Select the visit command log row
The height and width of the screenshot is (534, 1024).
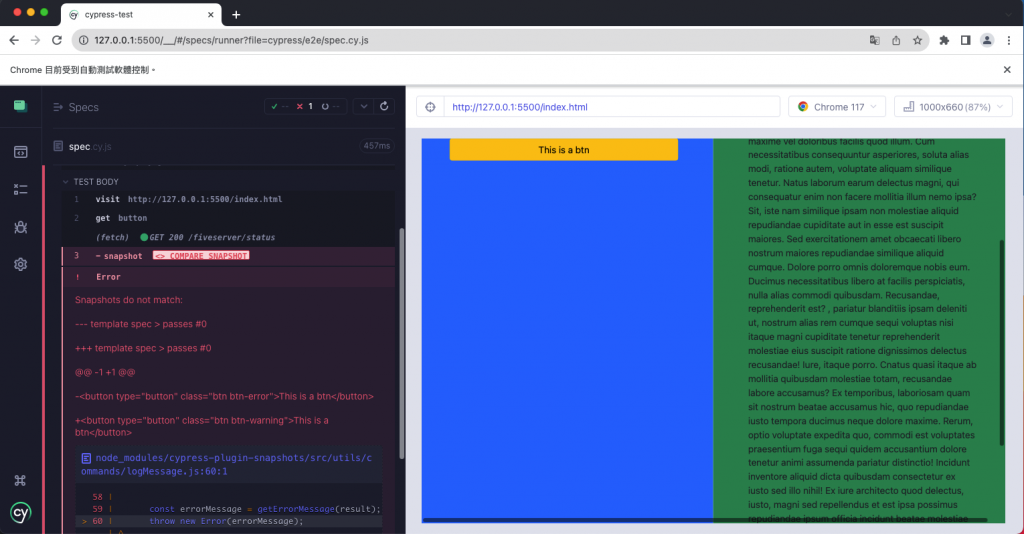[229, 199]
